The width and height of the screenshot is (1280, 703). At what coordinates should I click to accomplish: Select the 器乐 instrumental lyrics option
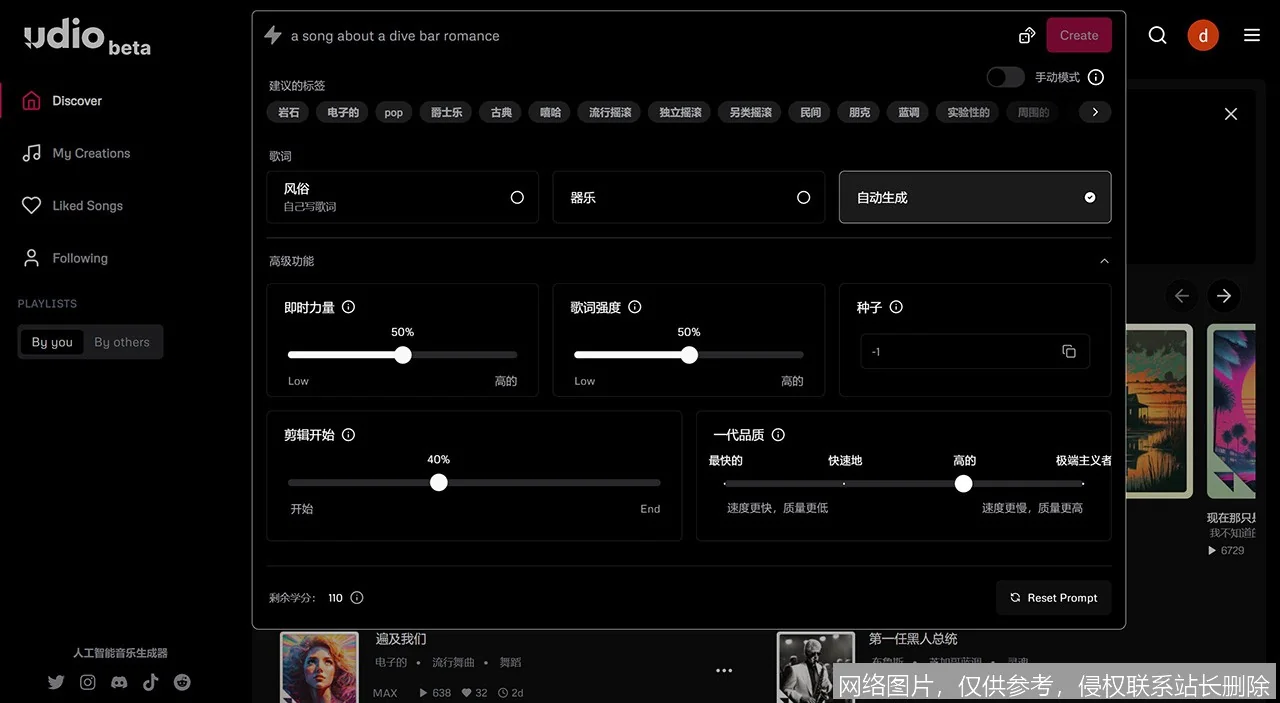pyautogui.click(x=688, y=197)
